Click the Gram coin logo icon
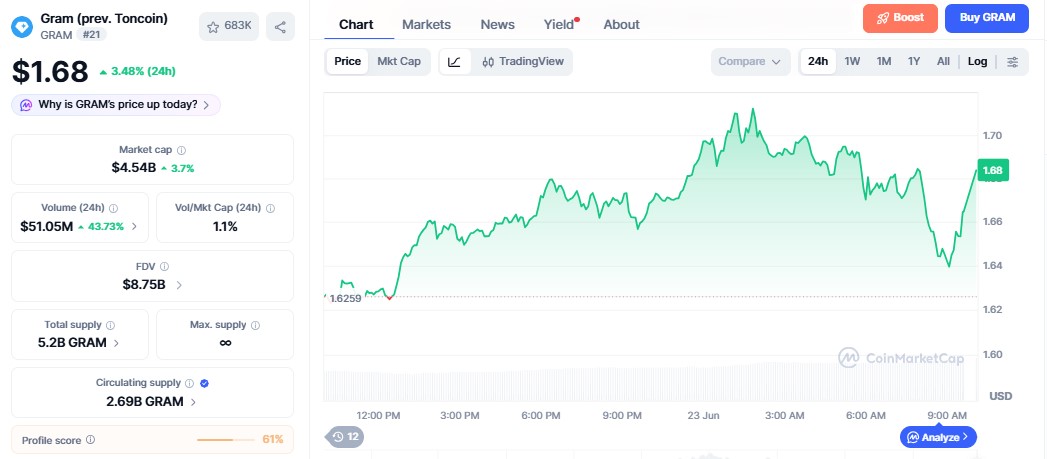 22,27
